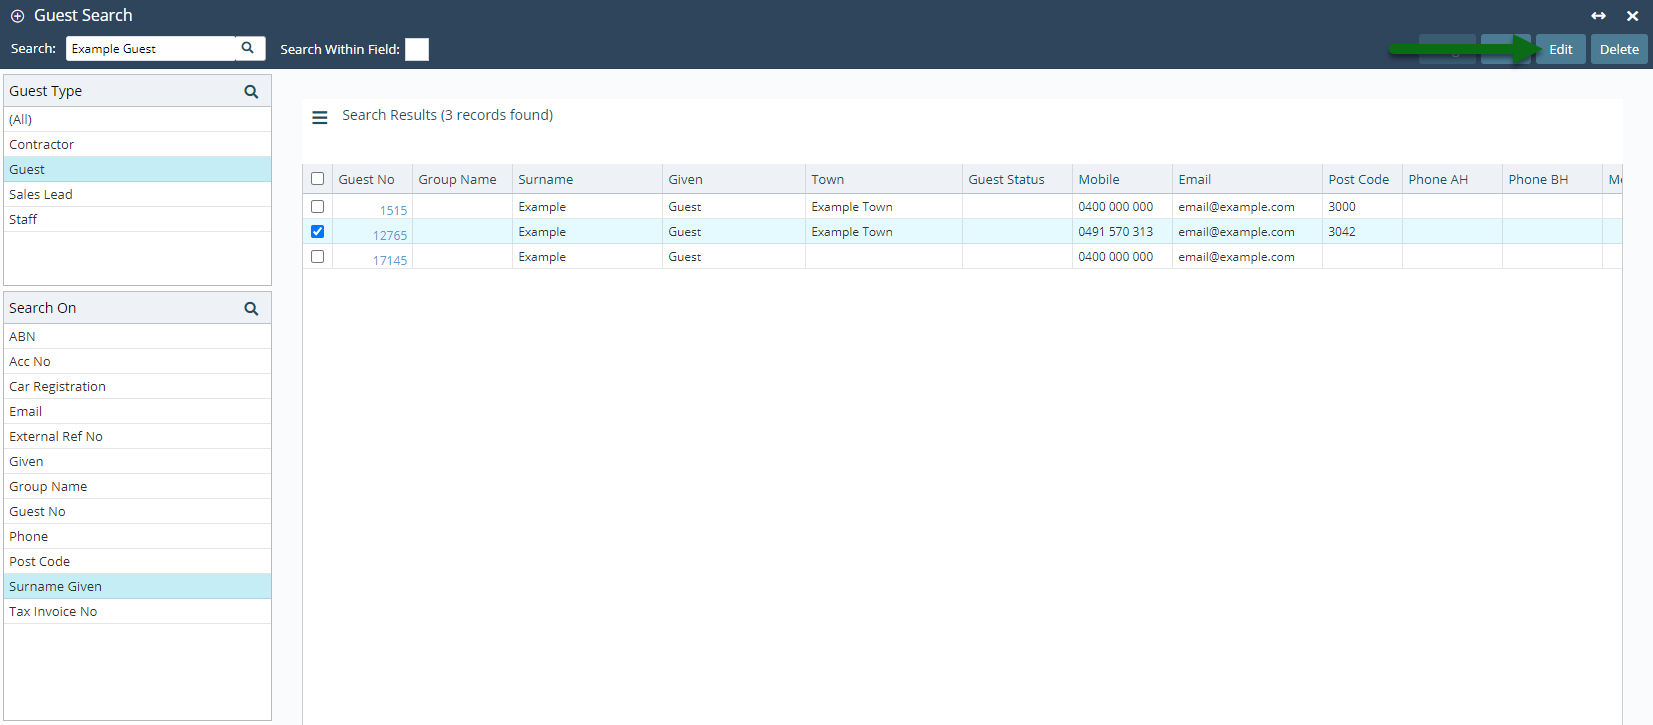
Task: Choose Phone in Search On list
Action: [137, 536]
